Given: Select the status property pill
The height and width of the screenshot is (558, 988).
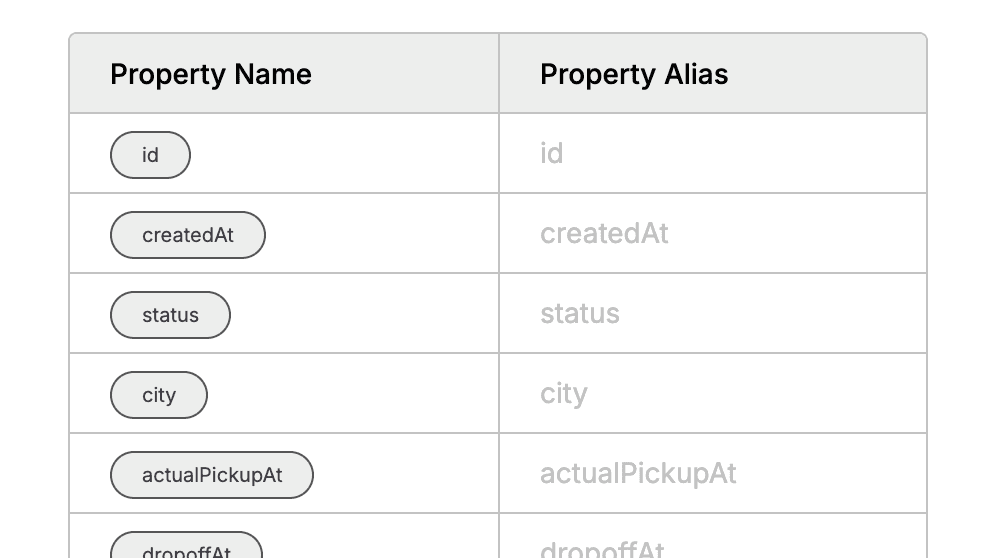Looking at the screenshot, I should coord(170,315).
